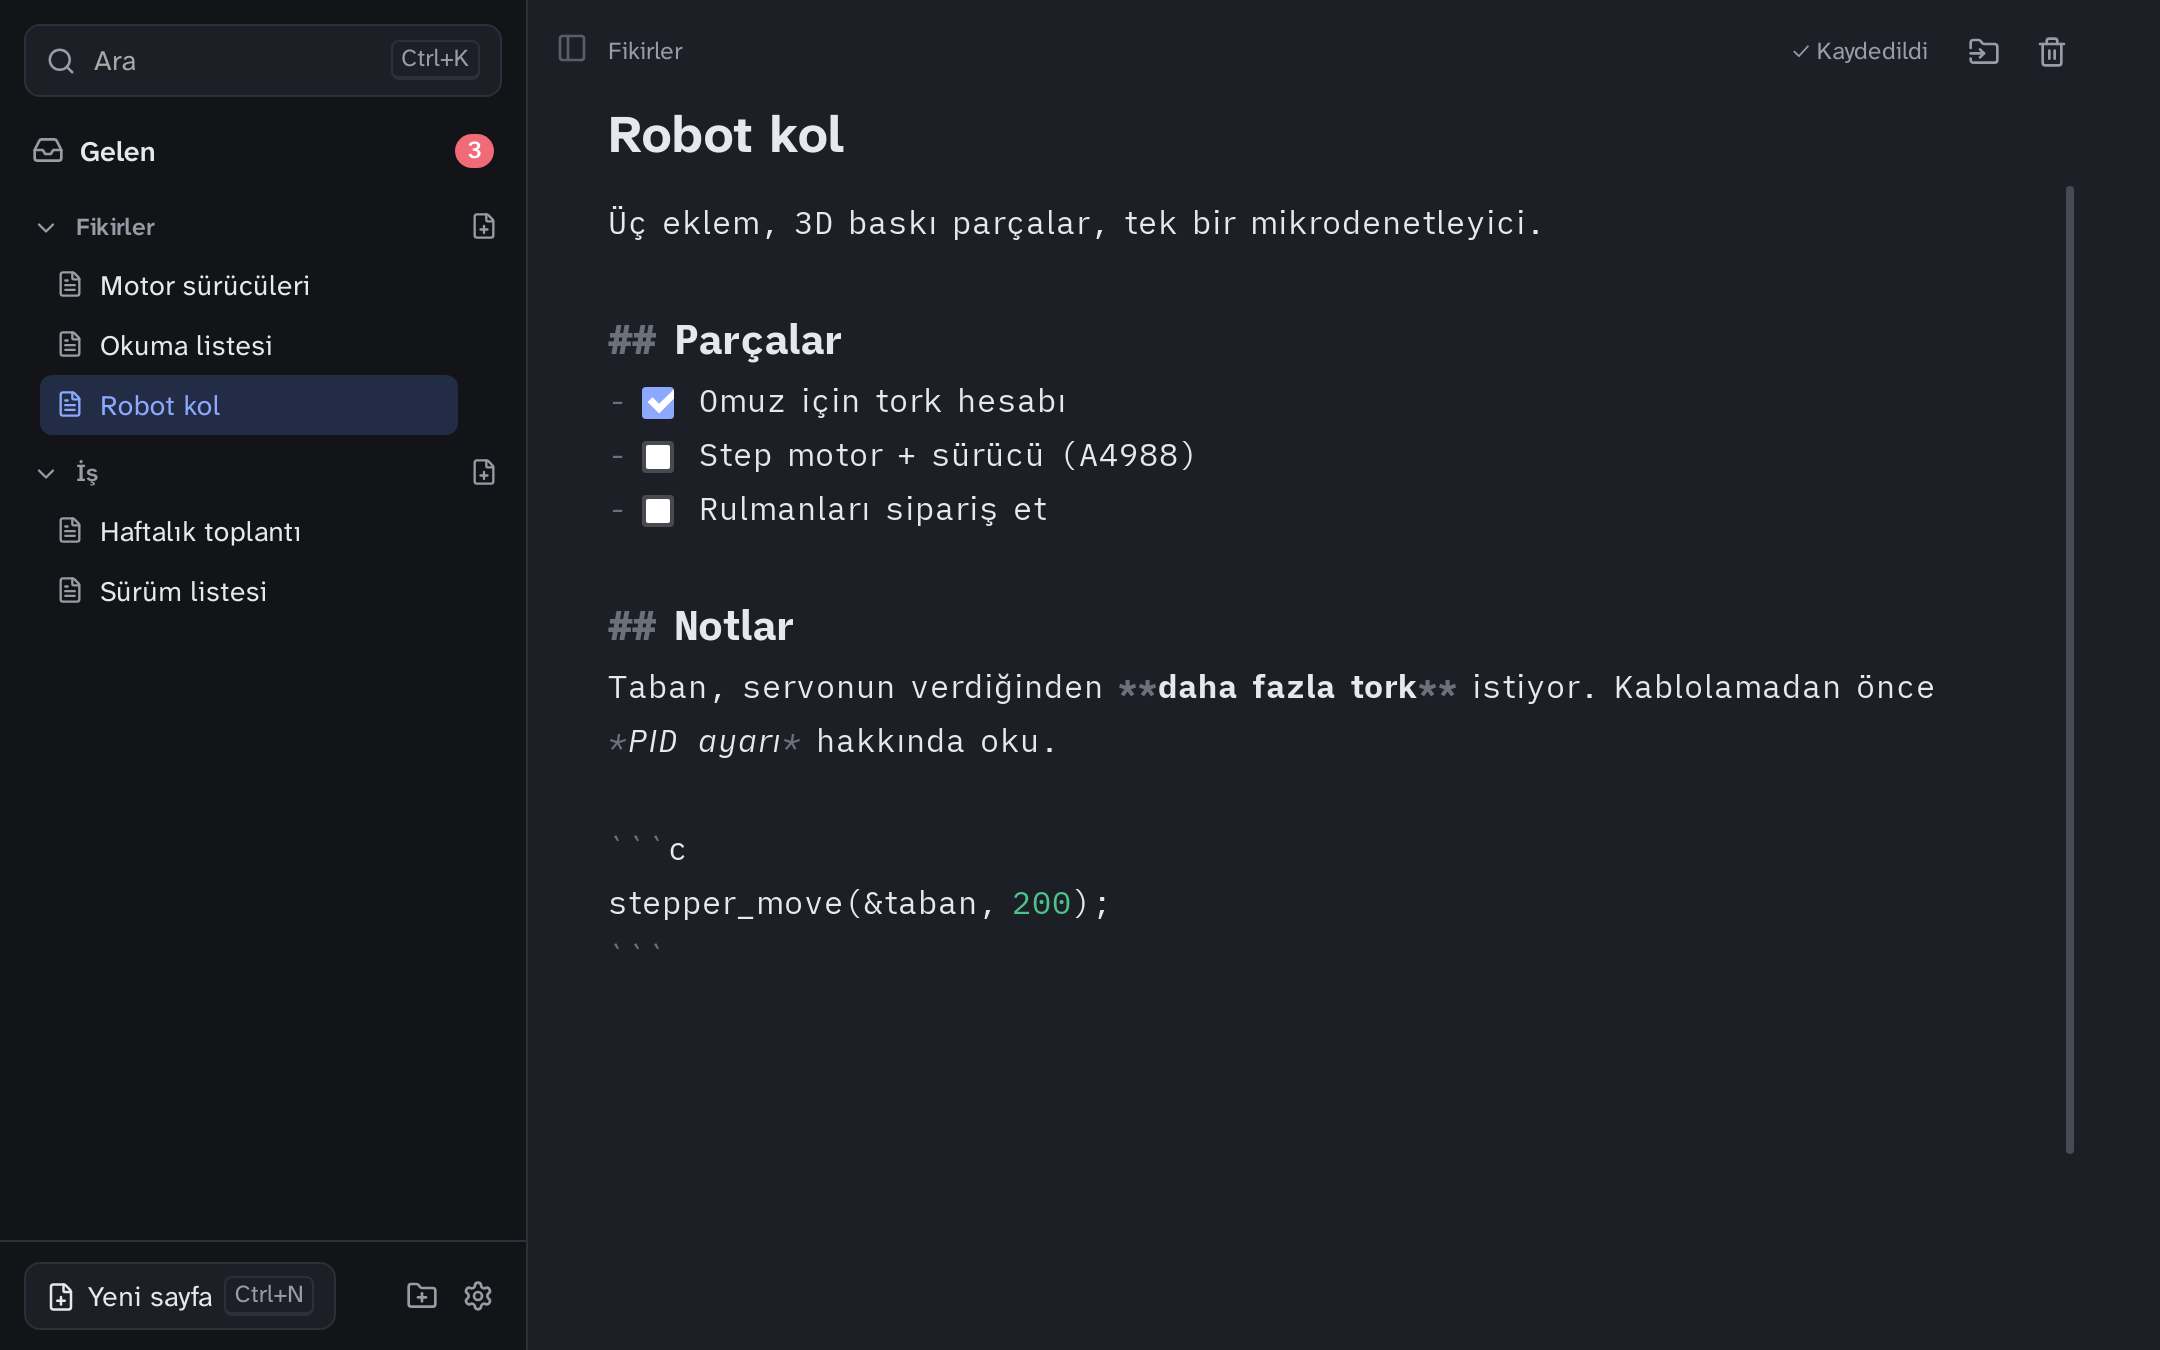Image resolution: width=2160 pixels, height=1350 pixels.
Task: Create a new folder with the folder-plus icon
Action: coord(422,1296)
